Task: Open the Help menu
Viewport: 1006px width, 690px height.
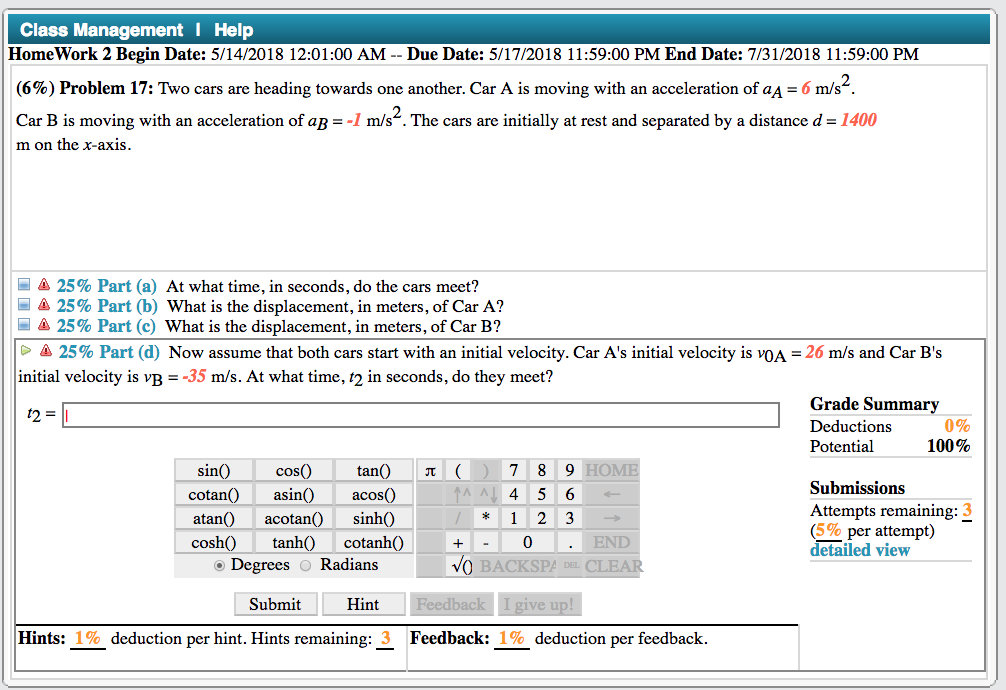Action: click(x=233, y=30)
